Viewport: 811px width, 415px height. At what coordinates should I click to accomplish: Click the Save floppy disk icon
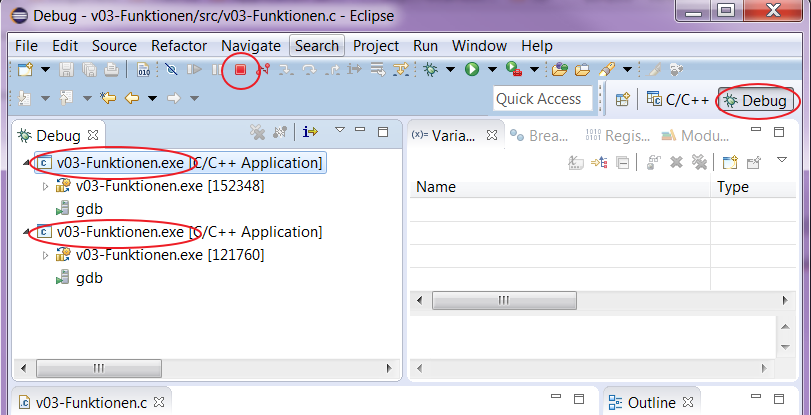pyautogui.click(x=67, y=69)
